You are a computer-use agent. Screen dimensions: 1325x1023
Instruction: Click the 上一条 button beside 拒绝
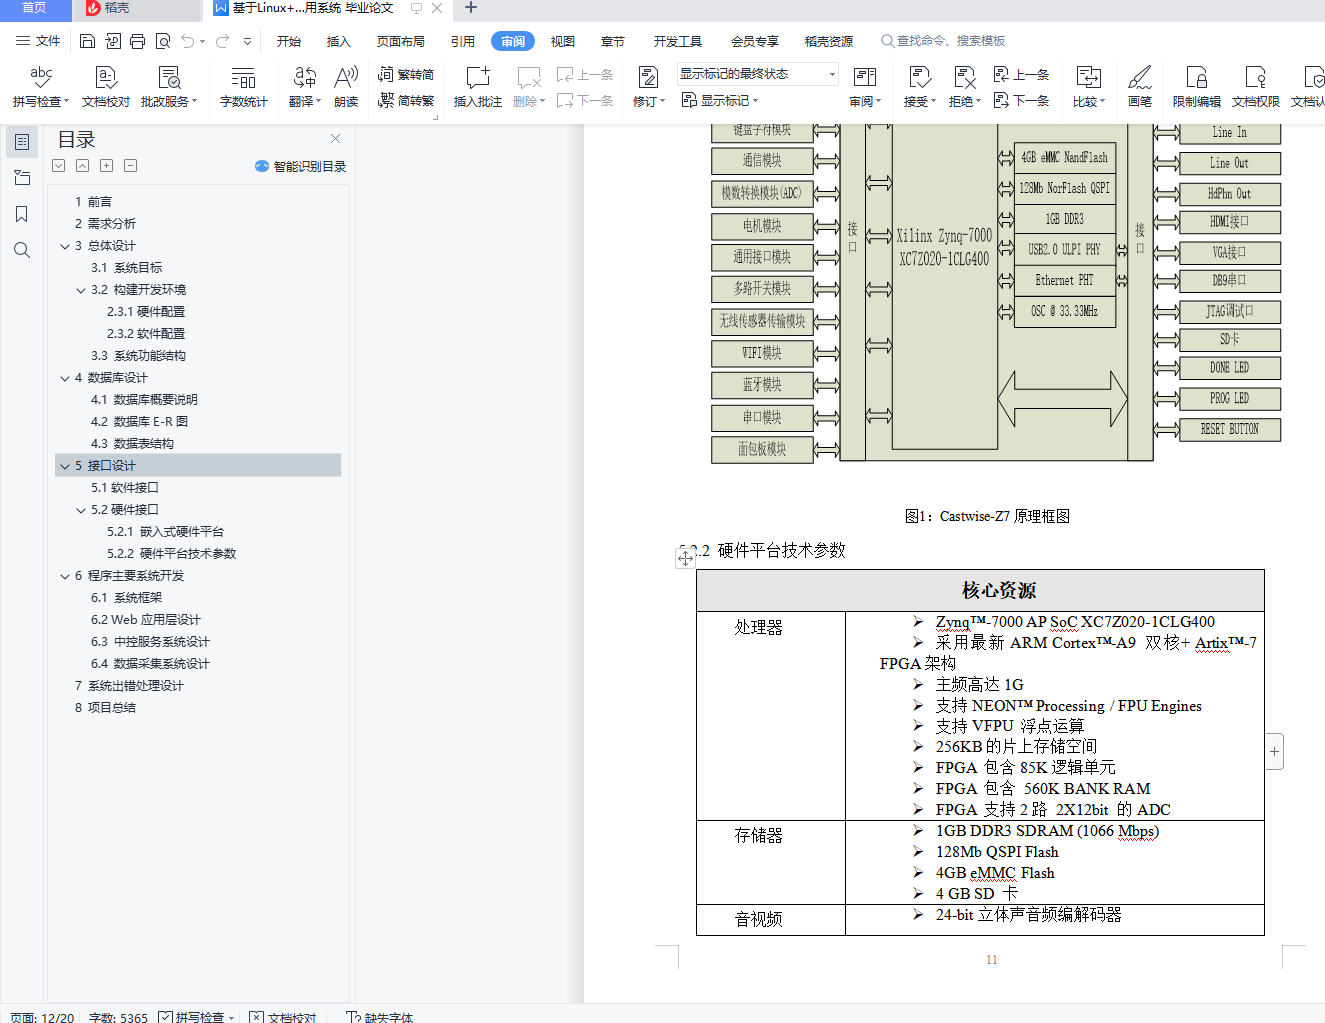(1021, 74)
